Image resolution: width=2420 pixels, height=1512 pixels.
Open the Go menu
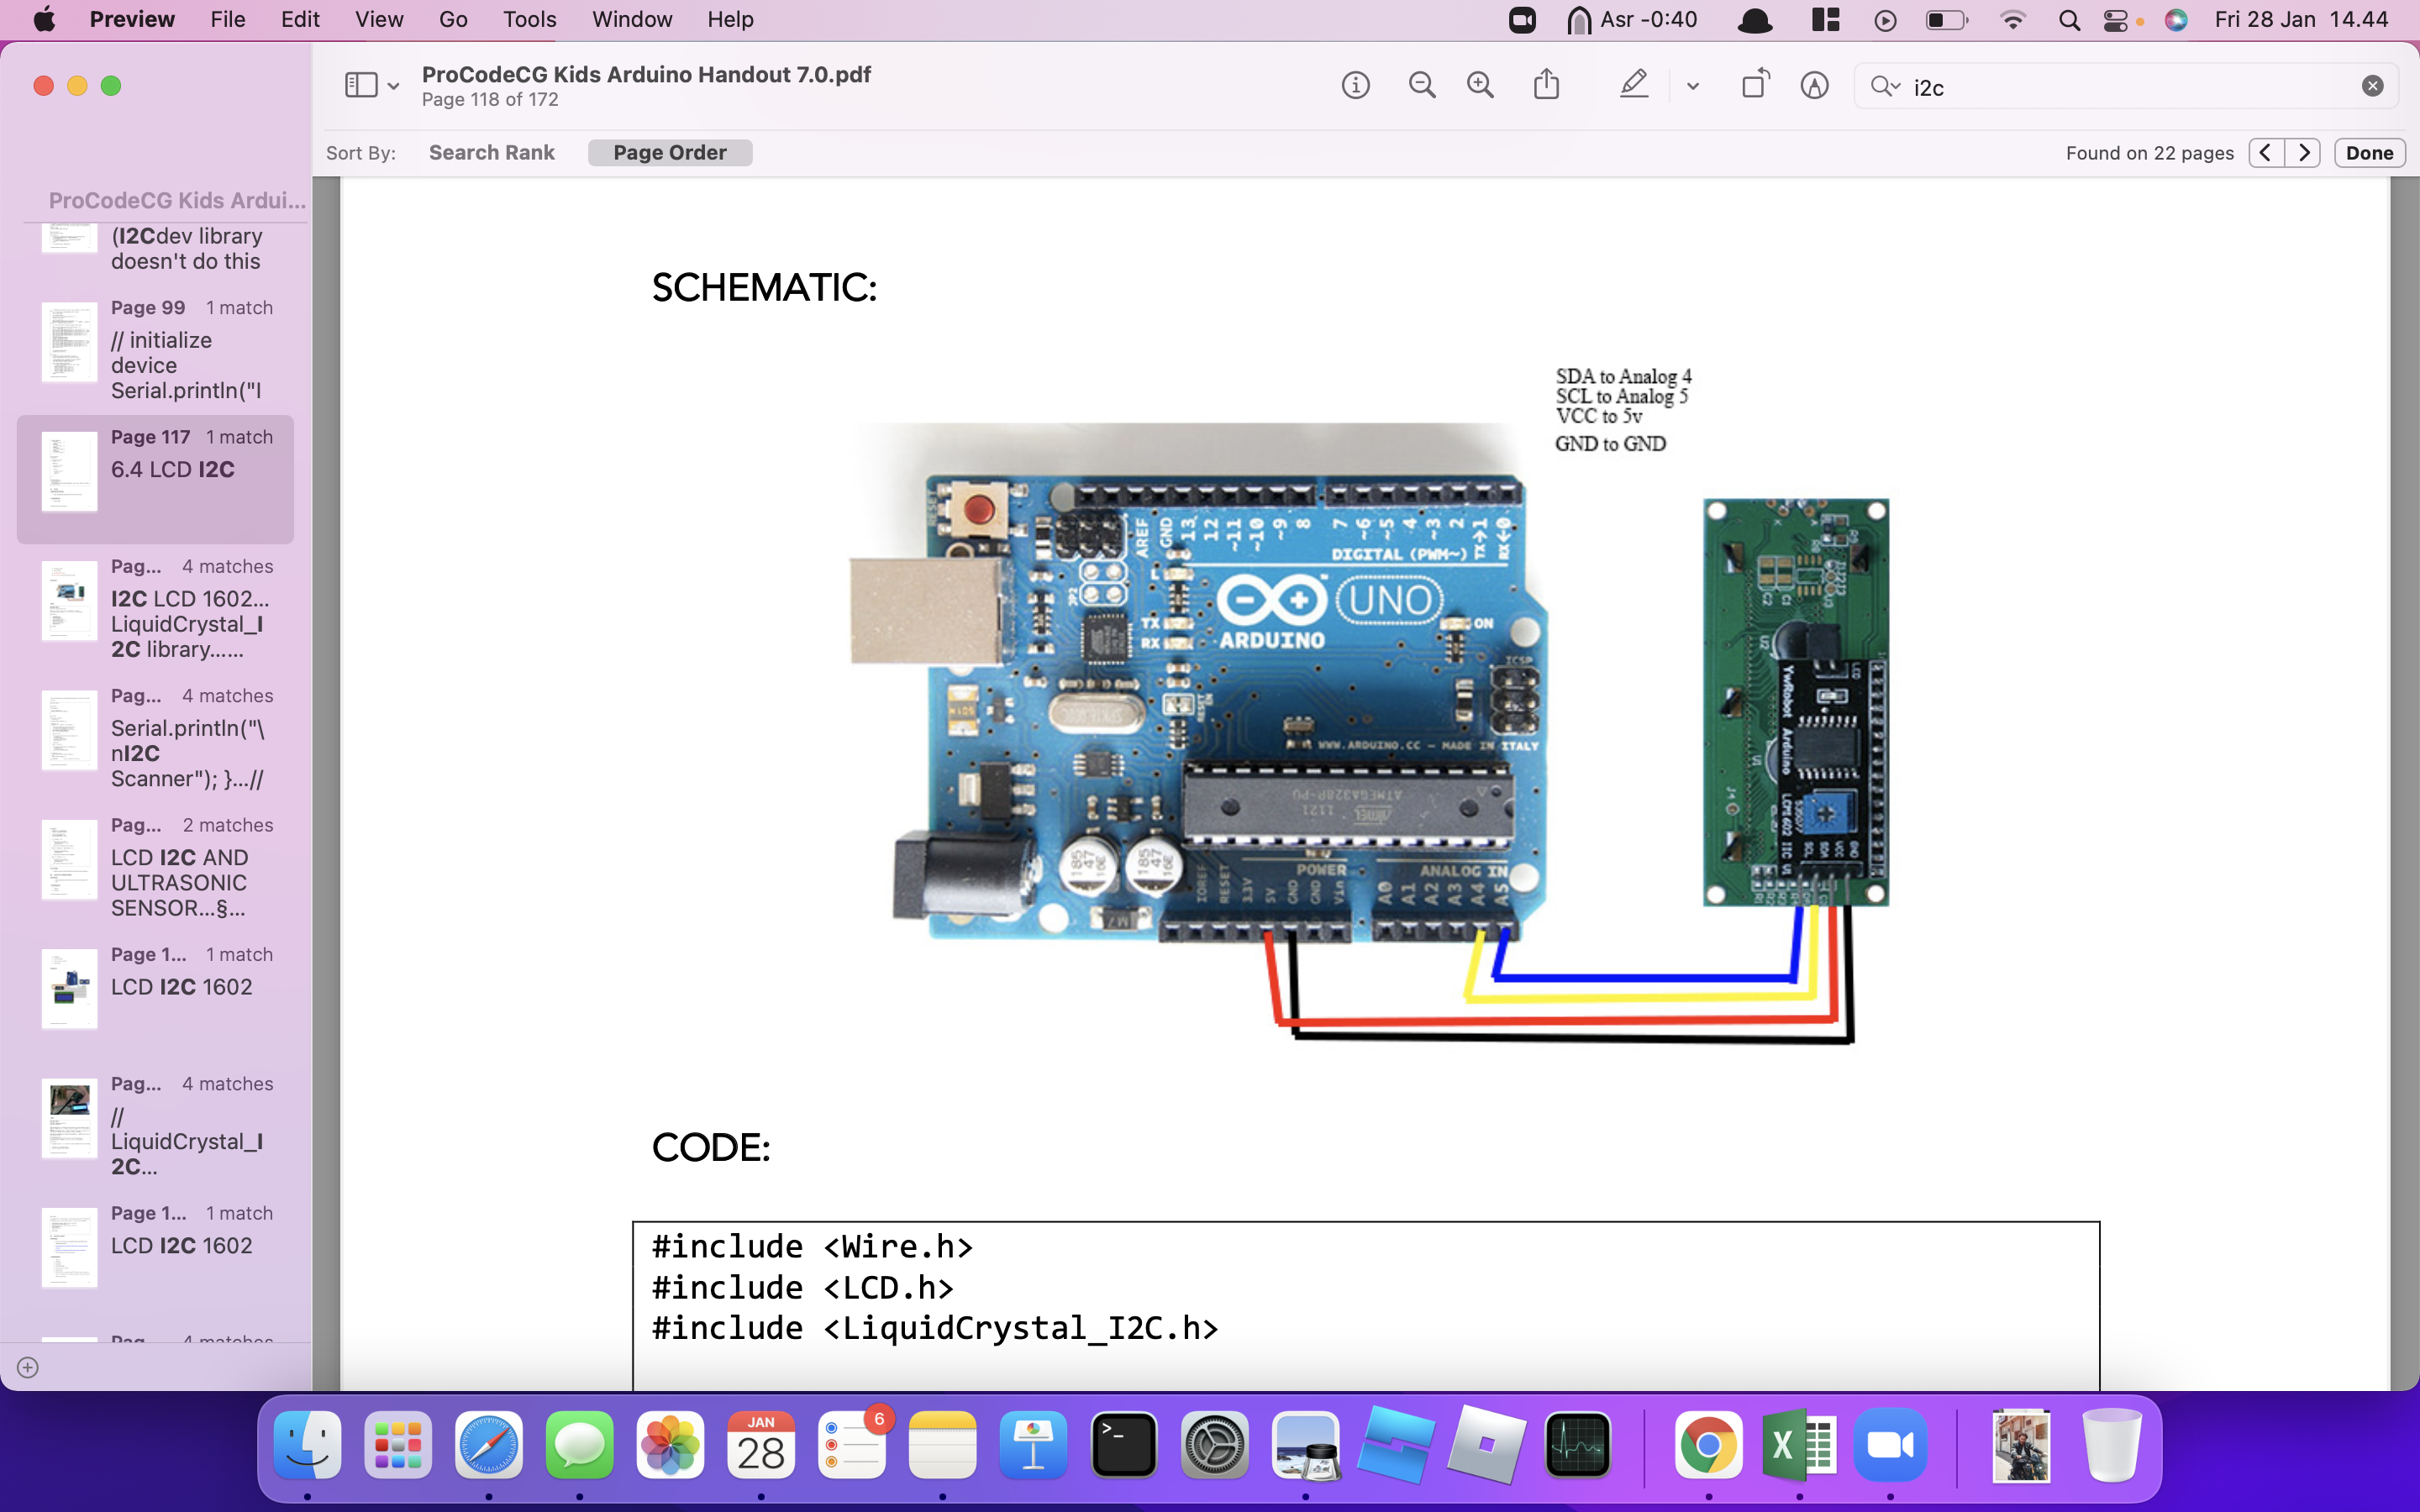click(x=453, y=19)
